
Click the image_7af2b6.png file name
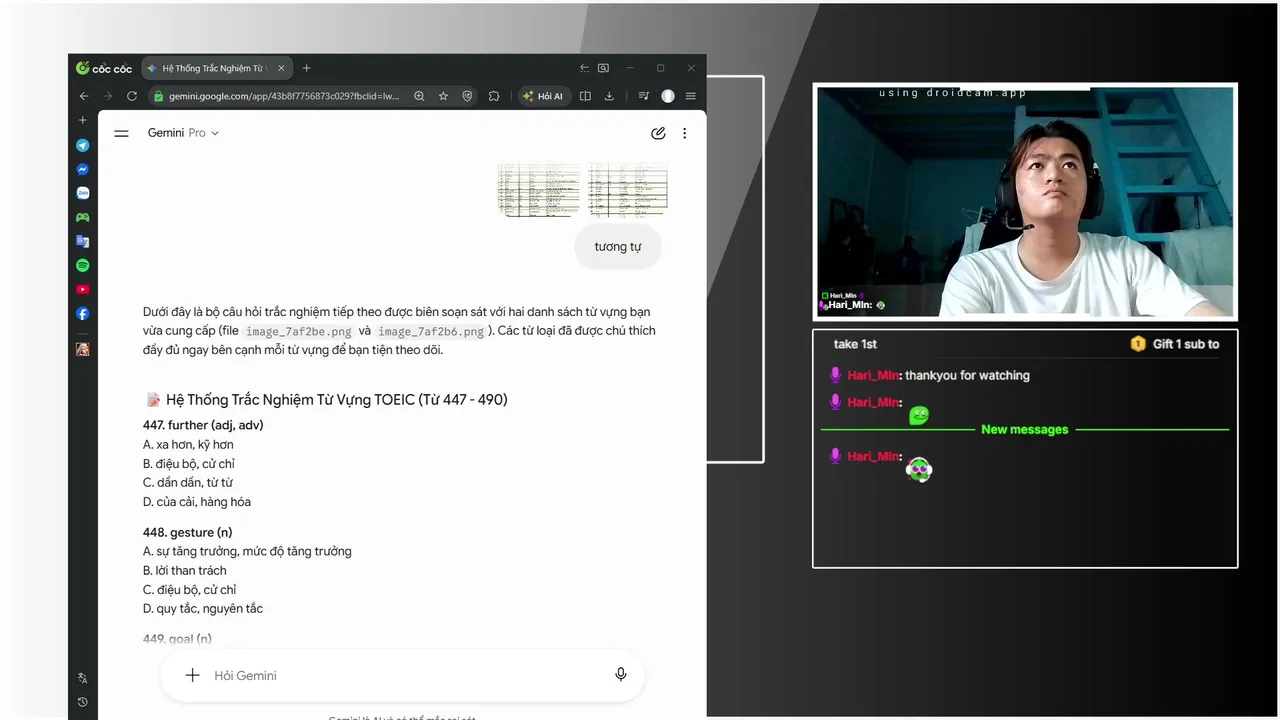[x=431, y=331]
